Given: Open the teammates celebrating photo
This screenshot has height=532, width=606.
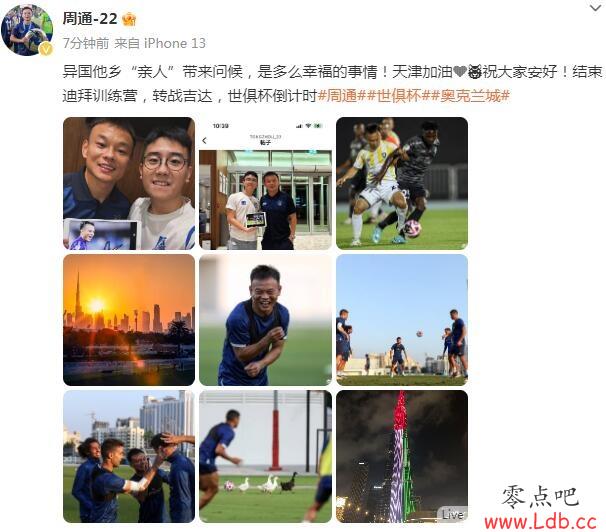Looking at the screenshot, I should (129, 456).
